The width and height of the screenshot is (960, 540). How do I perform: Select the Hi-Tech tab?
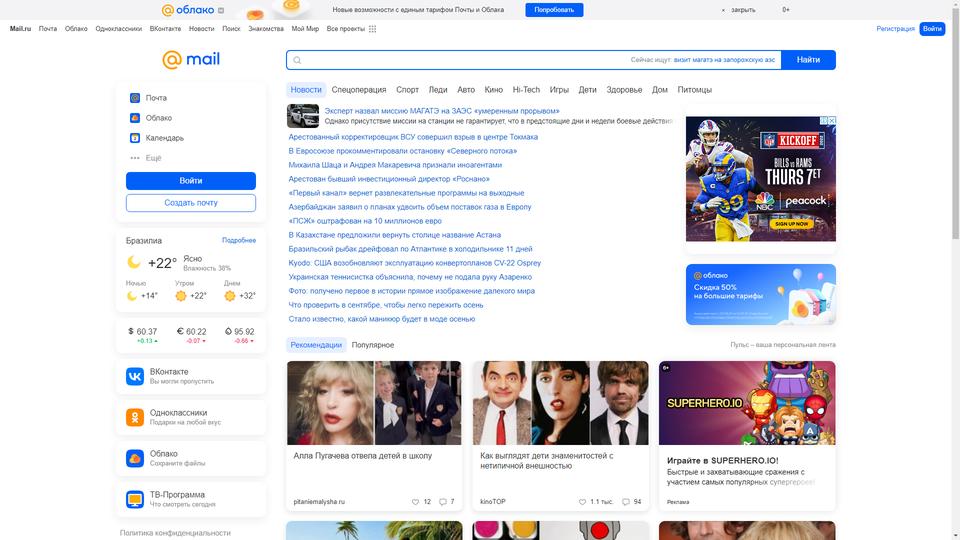[526, 90]
